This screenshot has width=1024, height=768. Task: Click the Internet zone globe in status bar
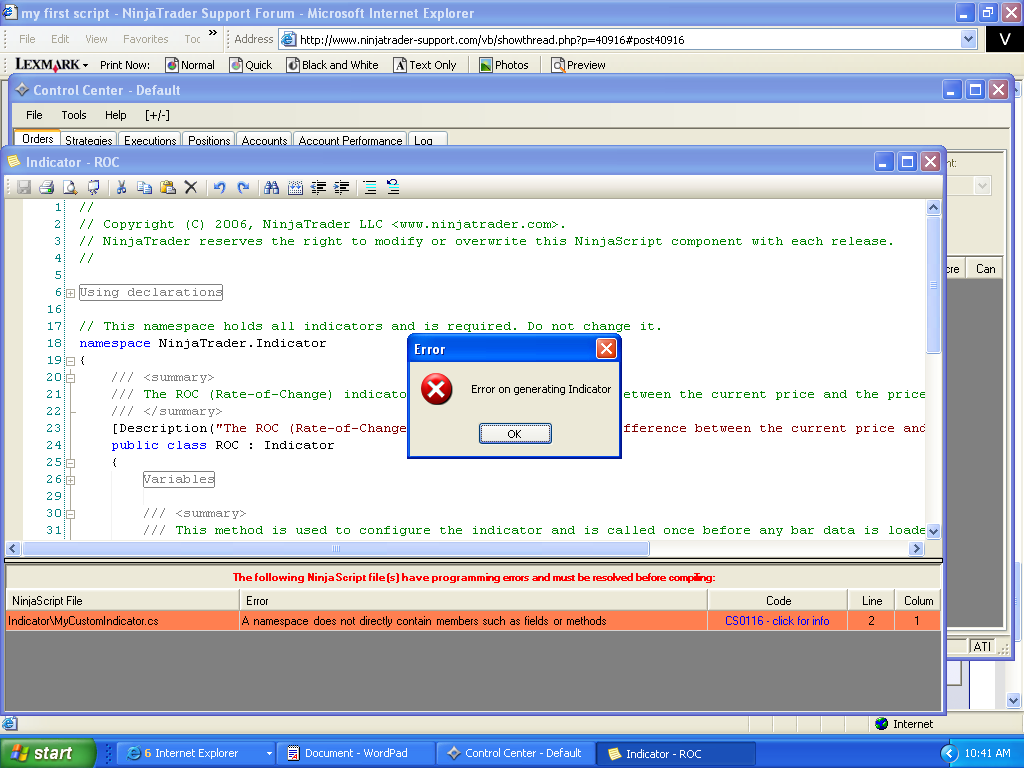881,724
